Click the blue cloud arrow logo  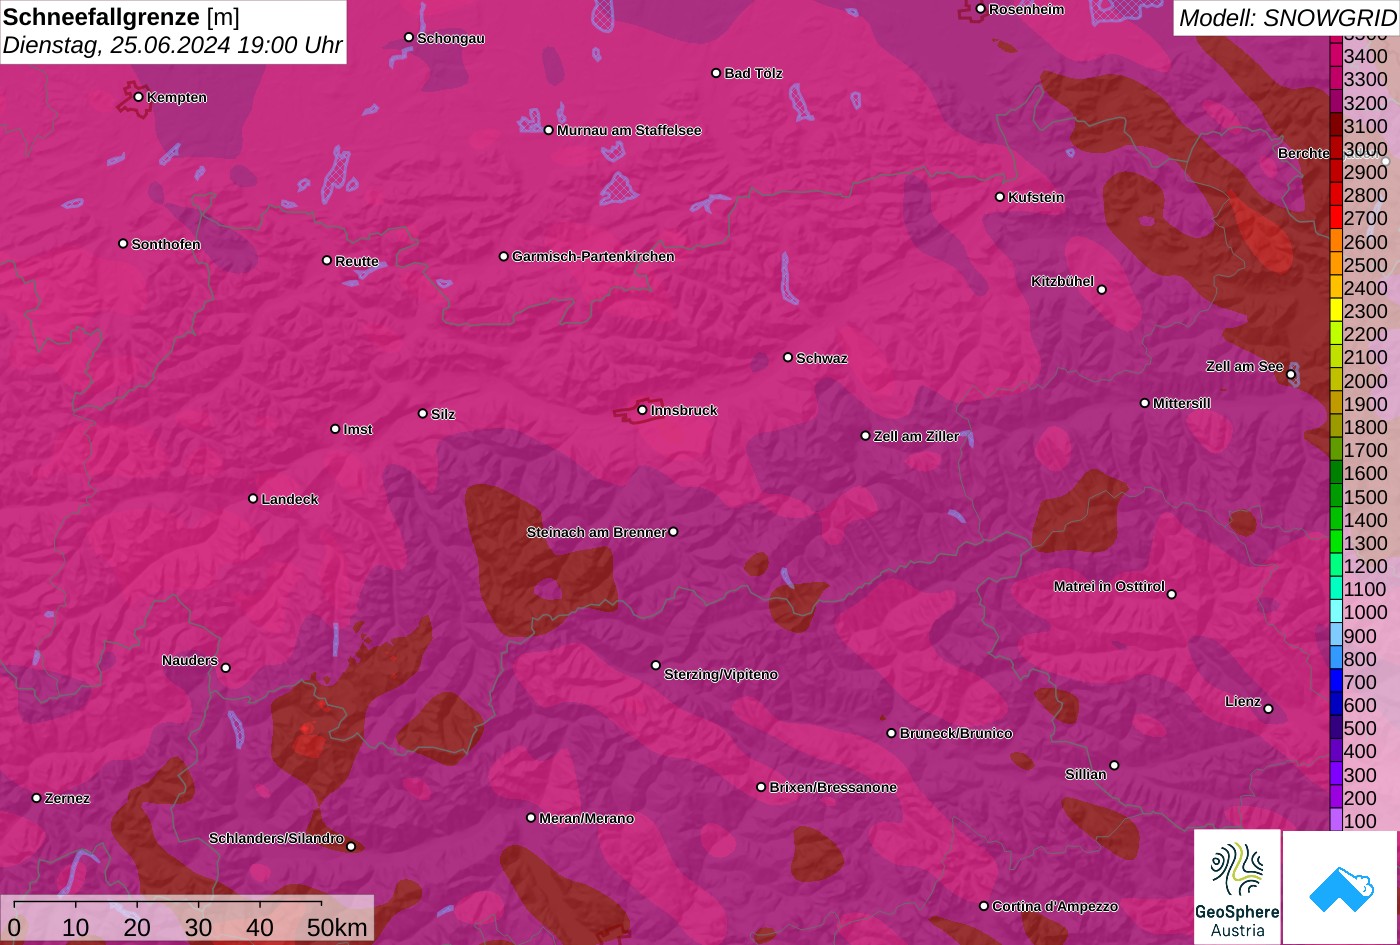[x=1341, y=888]
